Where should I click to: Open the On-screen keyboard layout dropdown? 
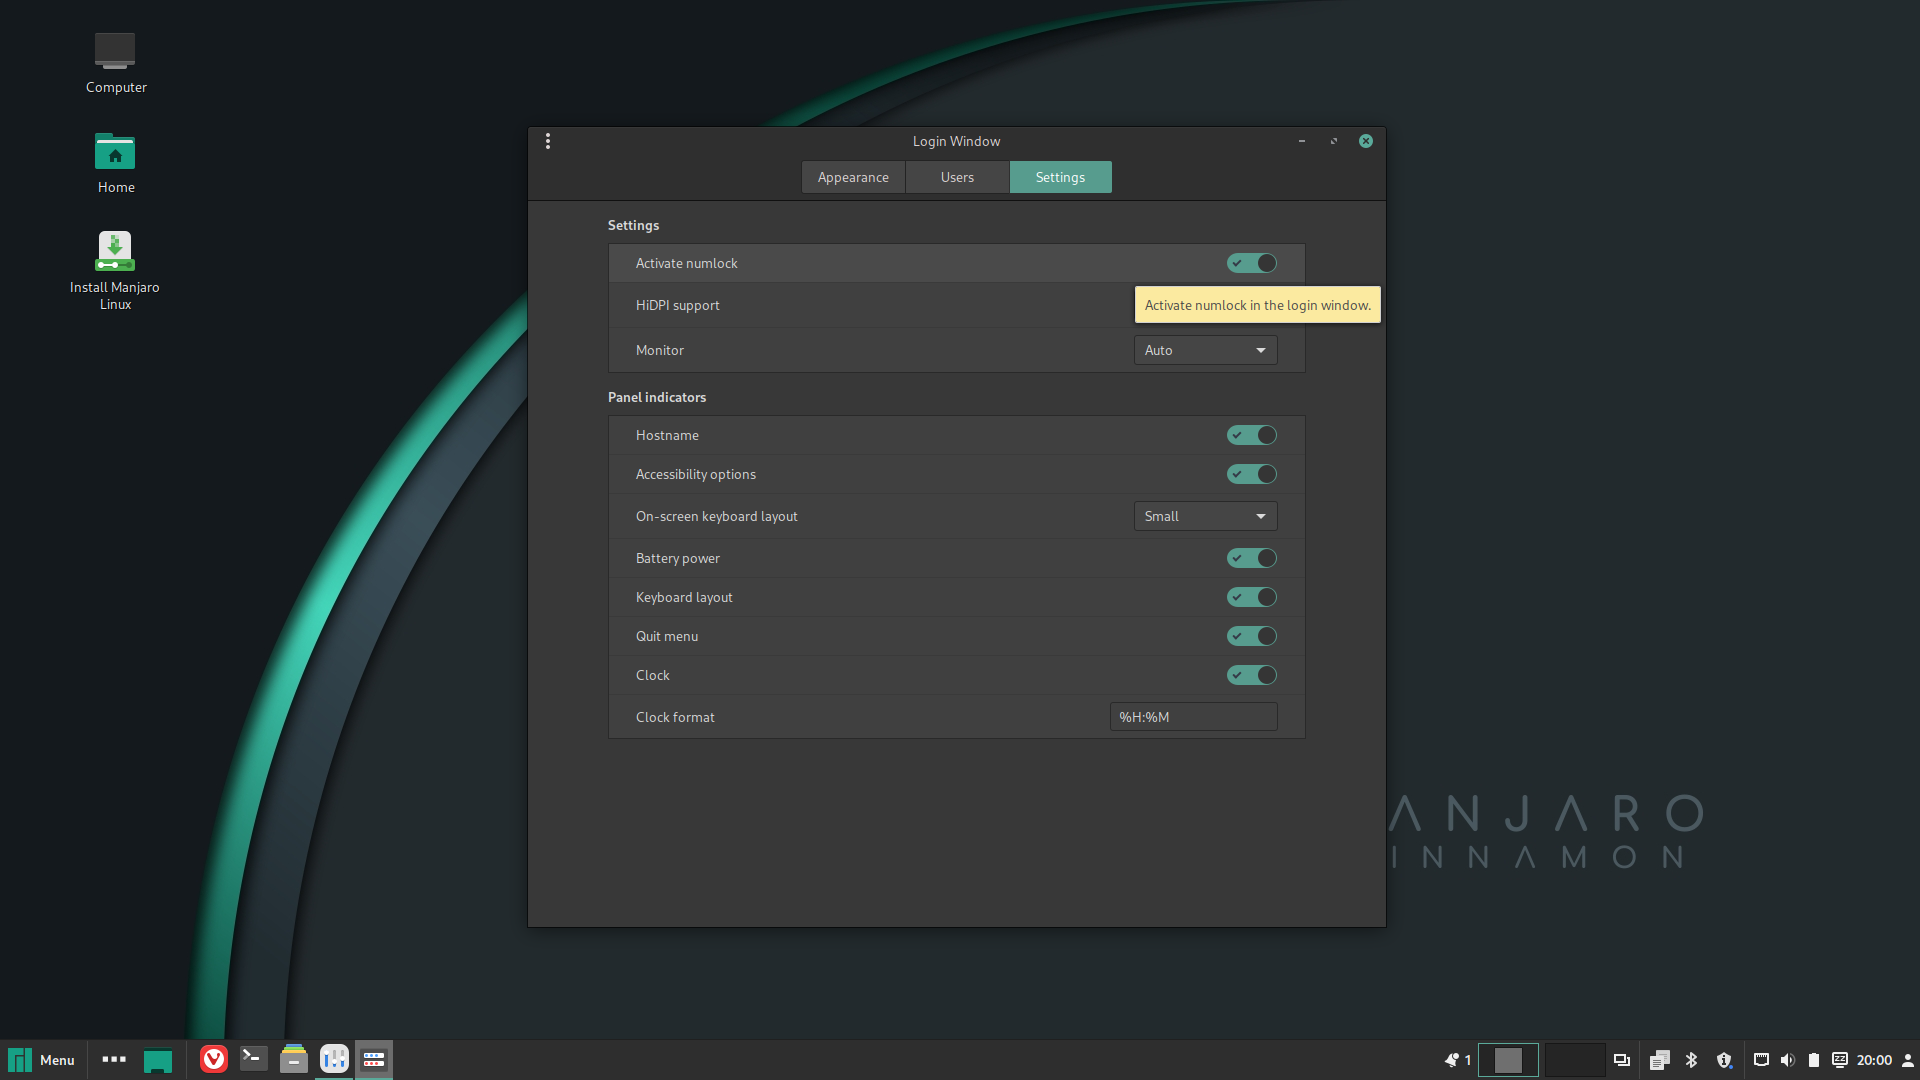(x=1205, y=516)
